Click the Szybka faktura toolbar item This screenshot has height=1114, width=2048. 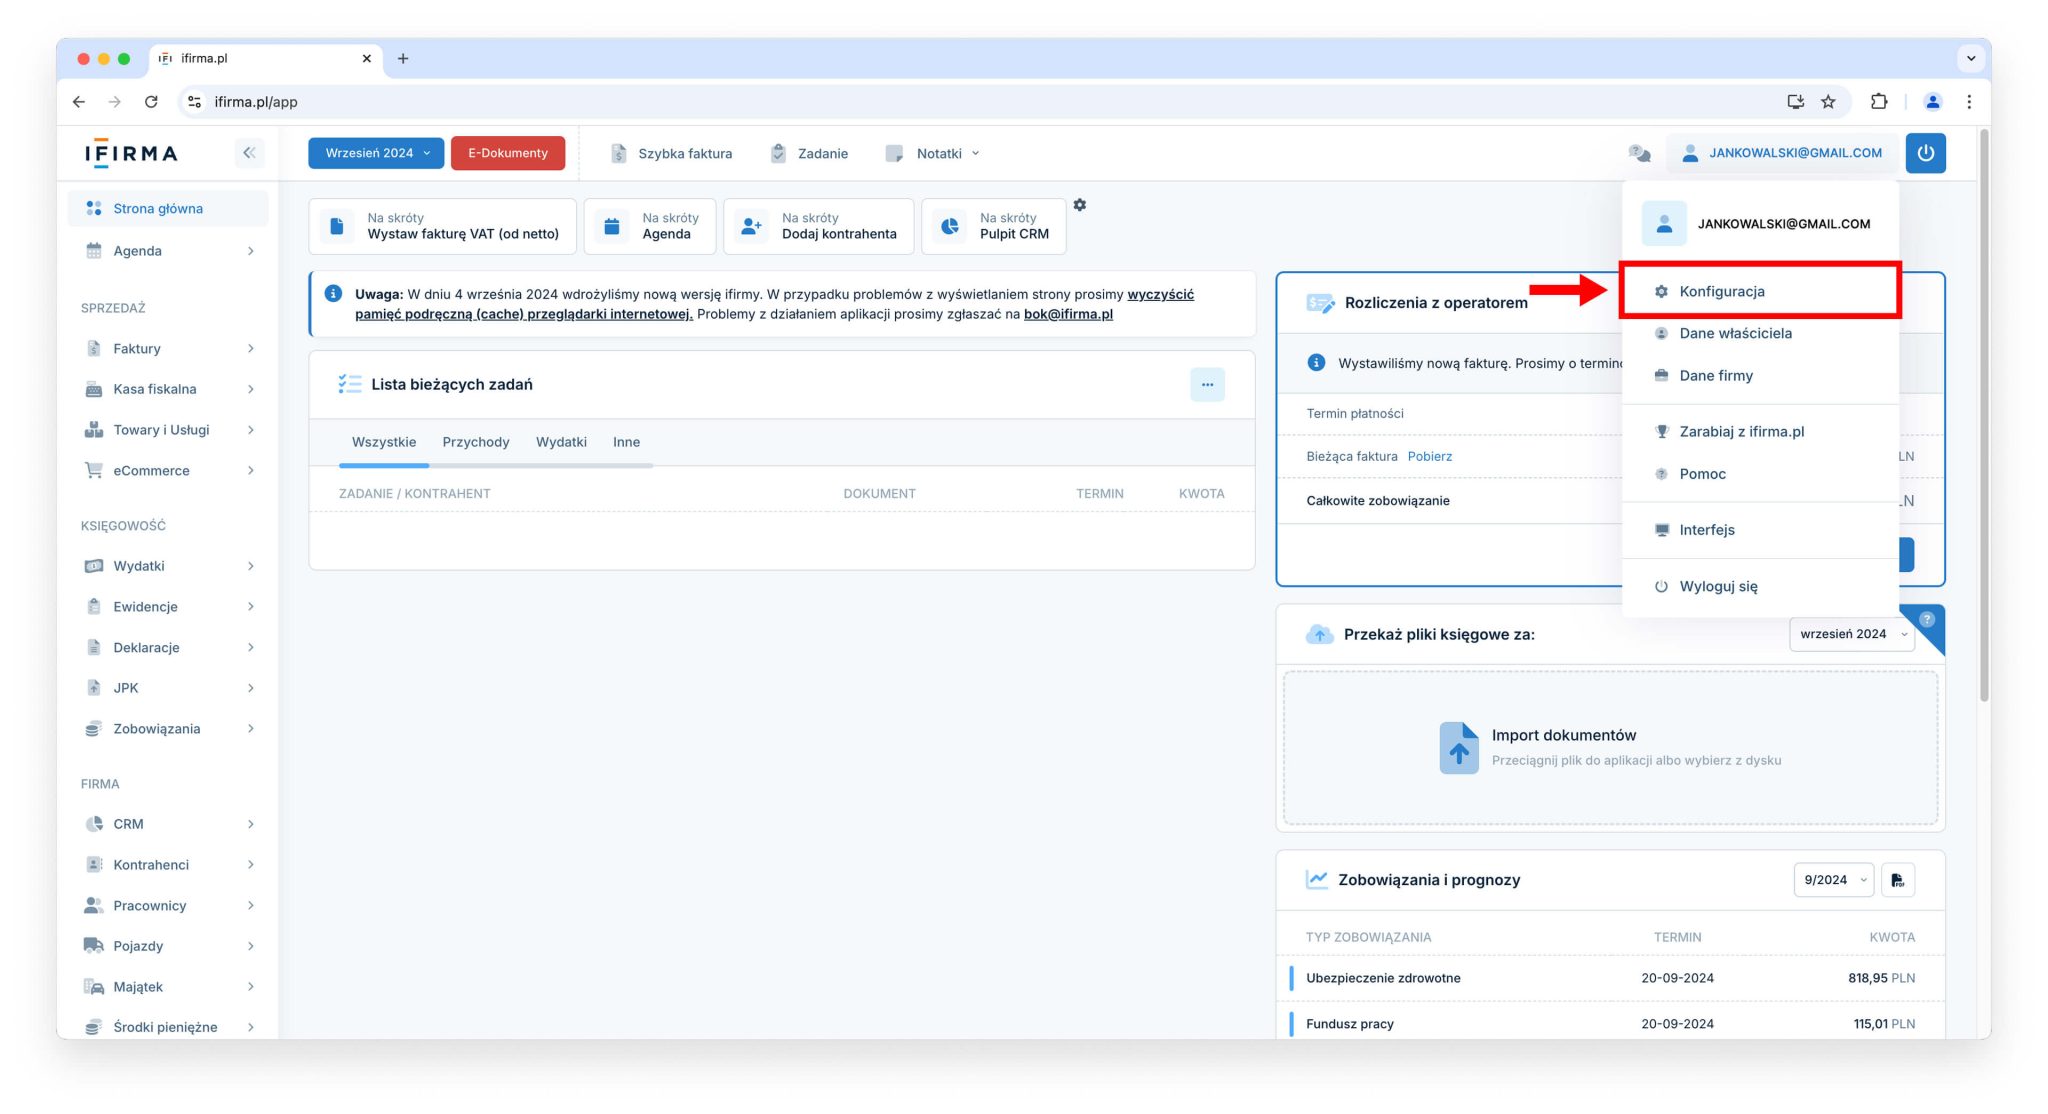click(671, 153)
